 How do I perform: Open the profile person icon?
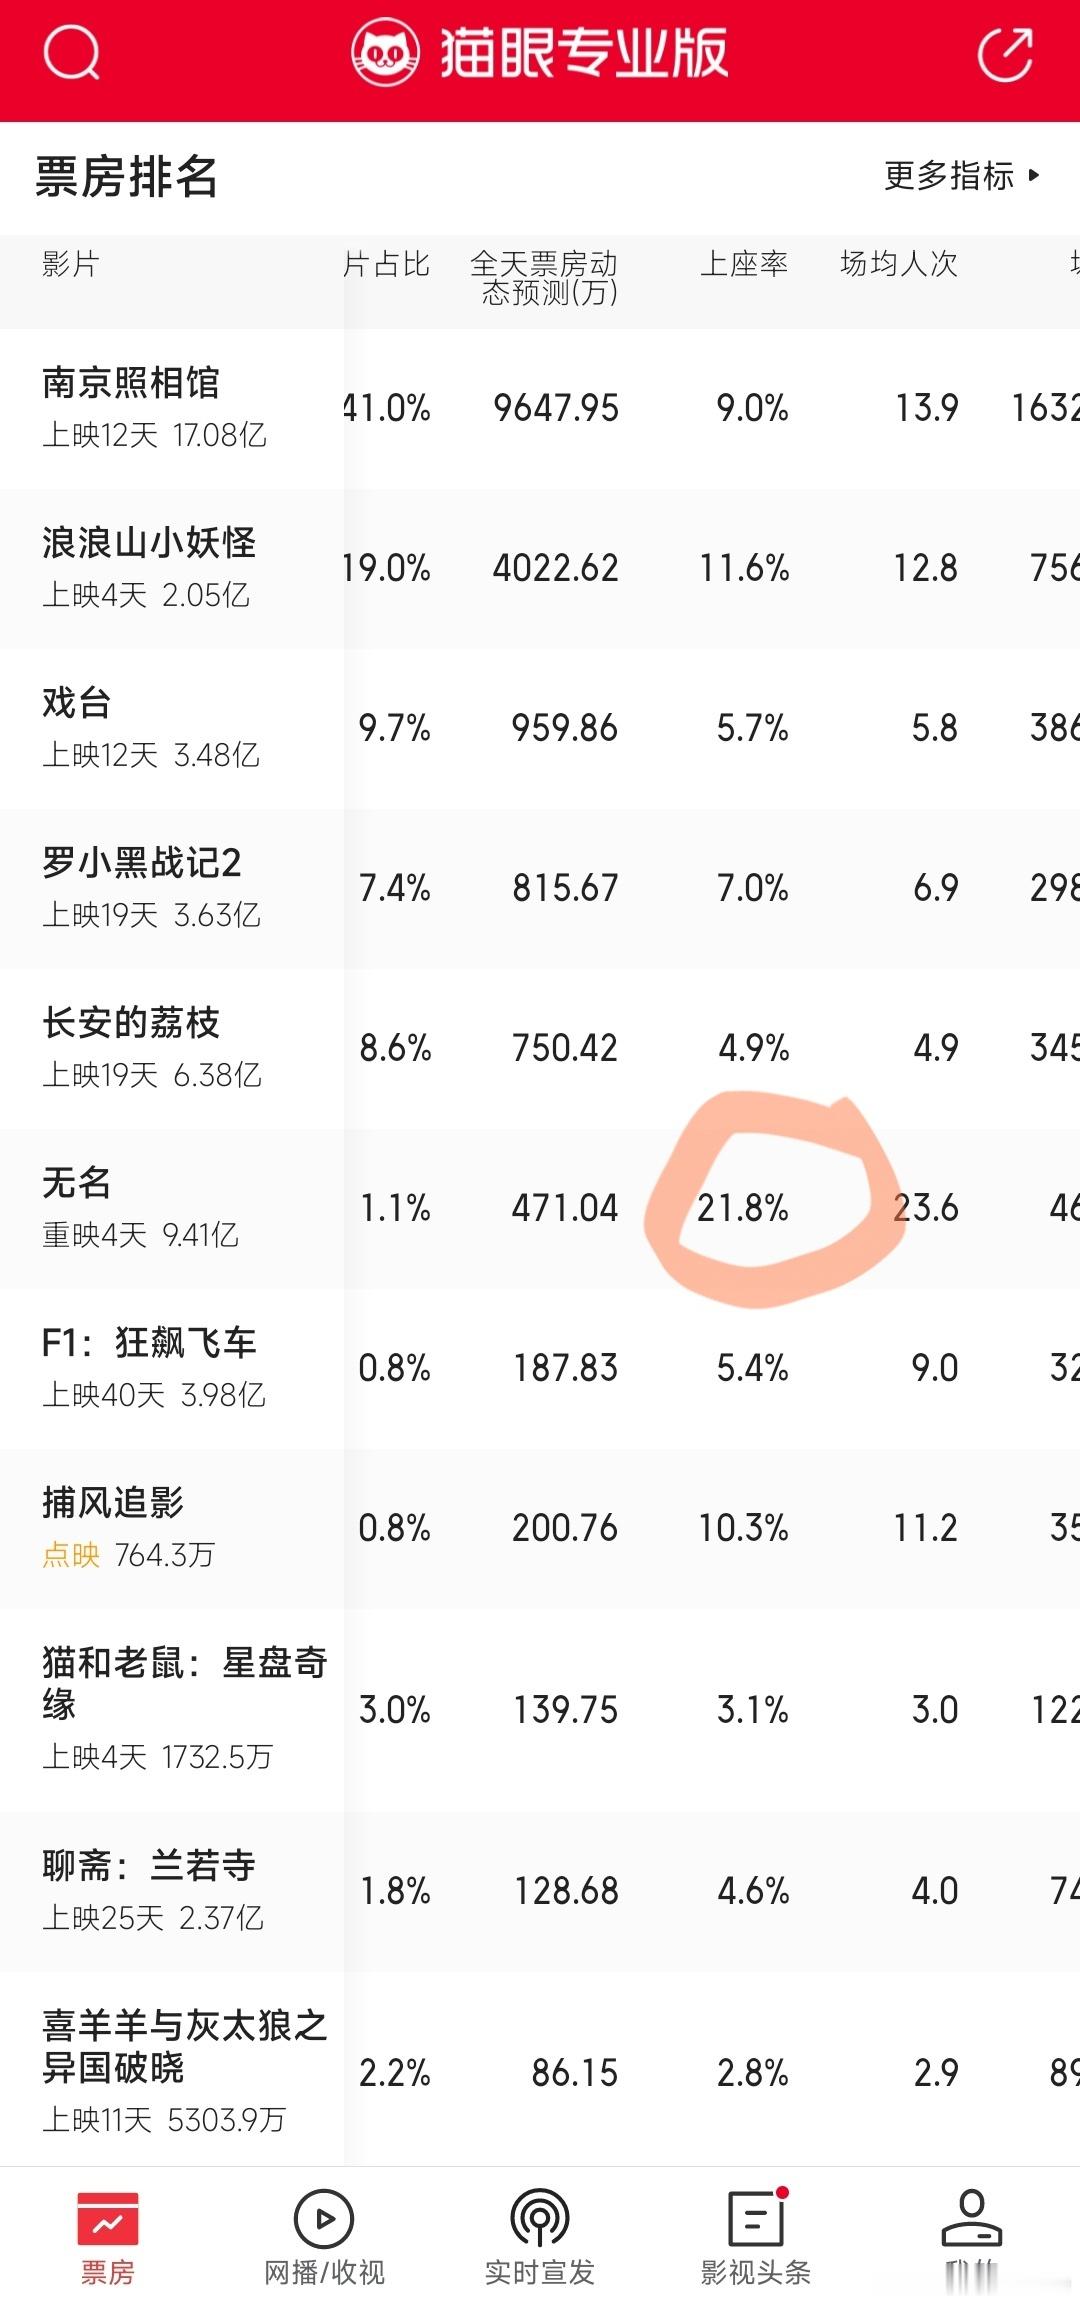pyautogui.click(x=972, y=2218)
